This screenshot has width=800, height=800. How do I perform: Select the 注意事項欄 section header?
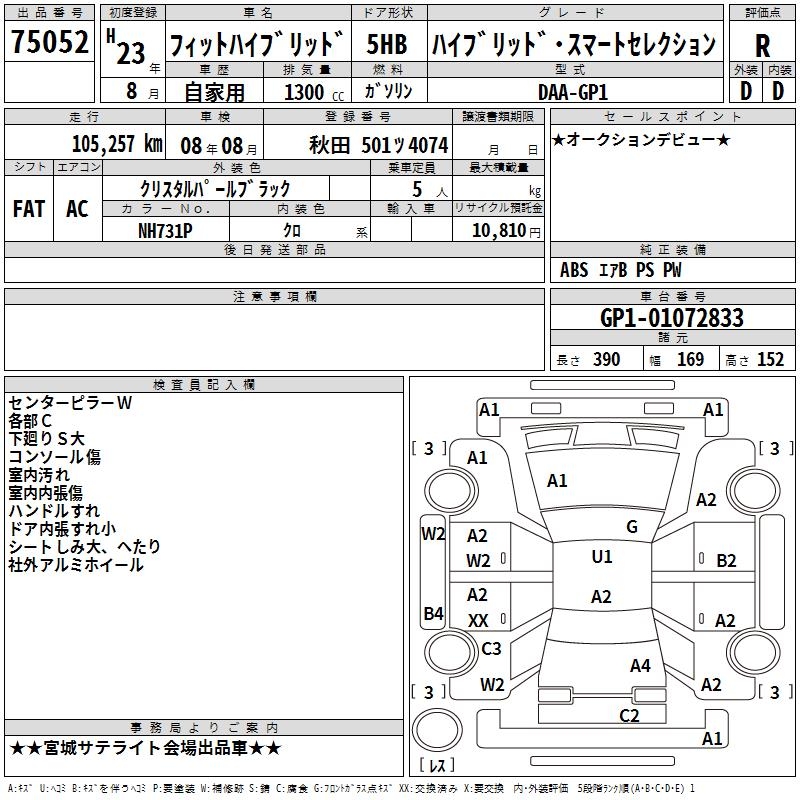(x=274, y=296)
